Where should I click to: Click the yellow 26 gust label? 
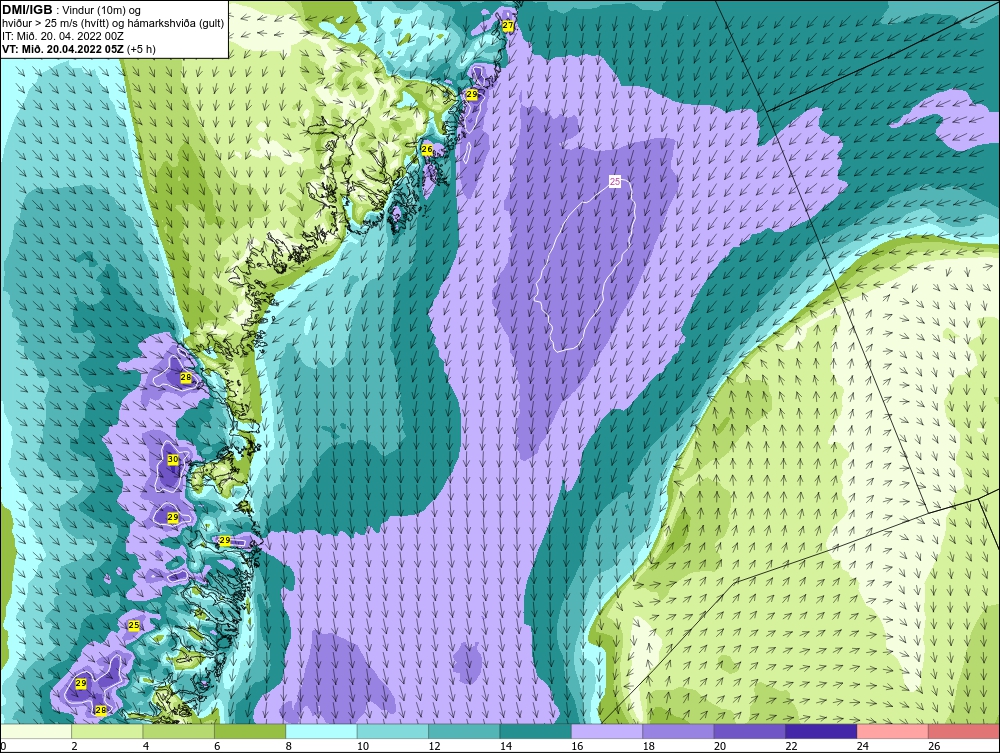pos(427,150)
